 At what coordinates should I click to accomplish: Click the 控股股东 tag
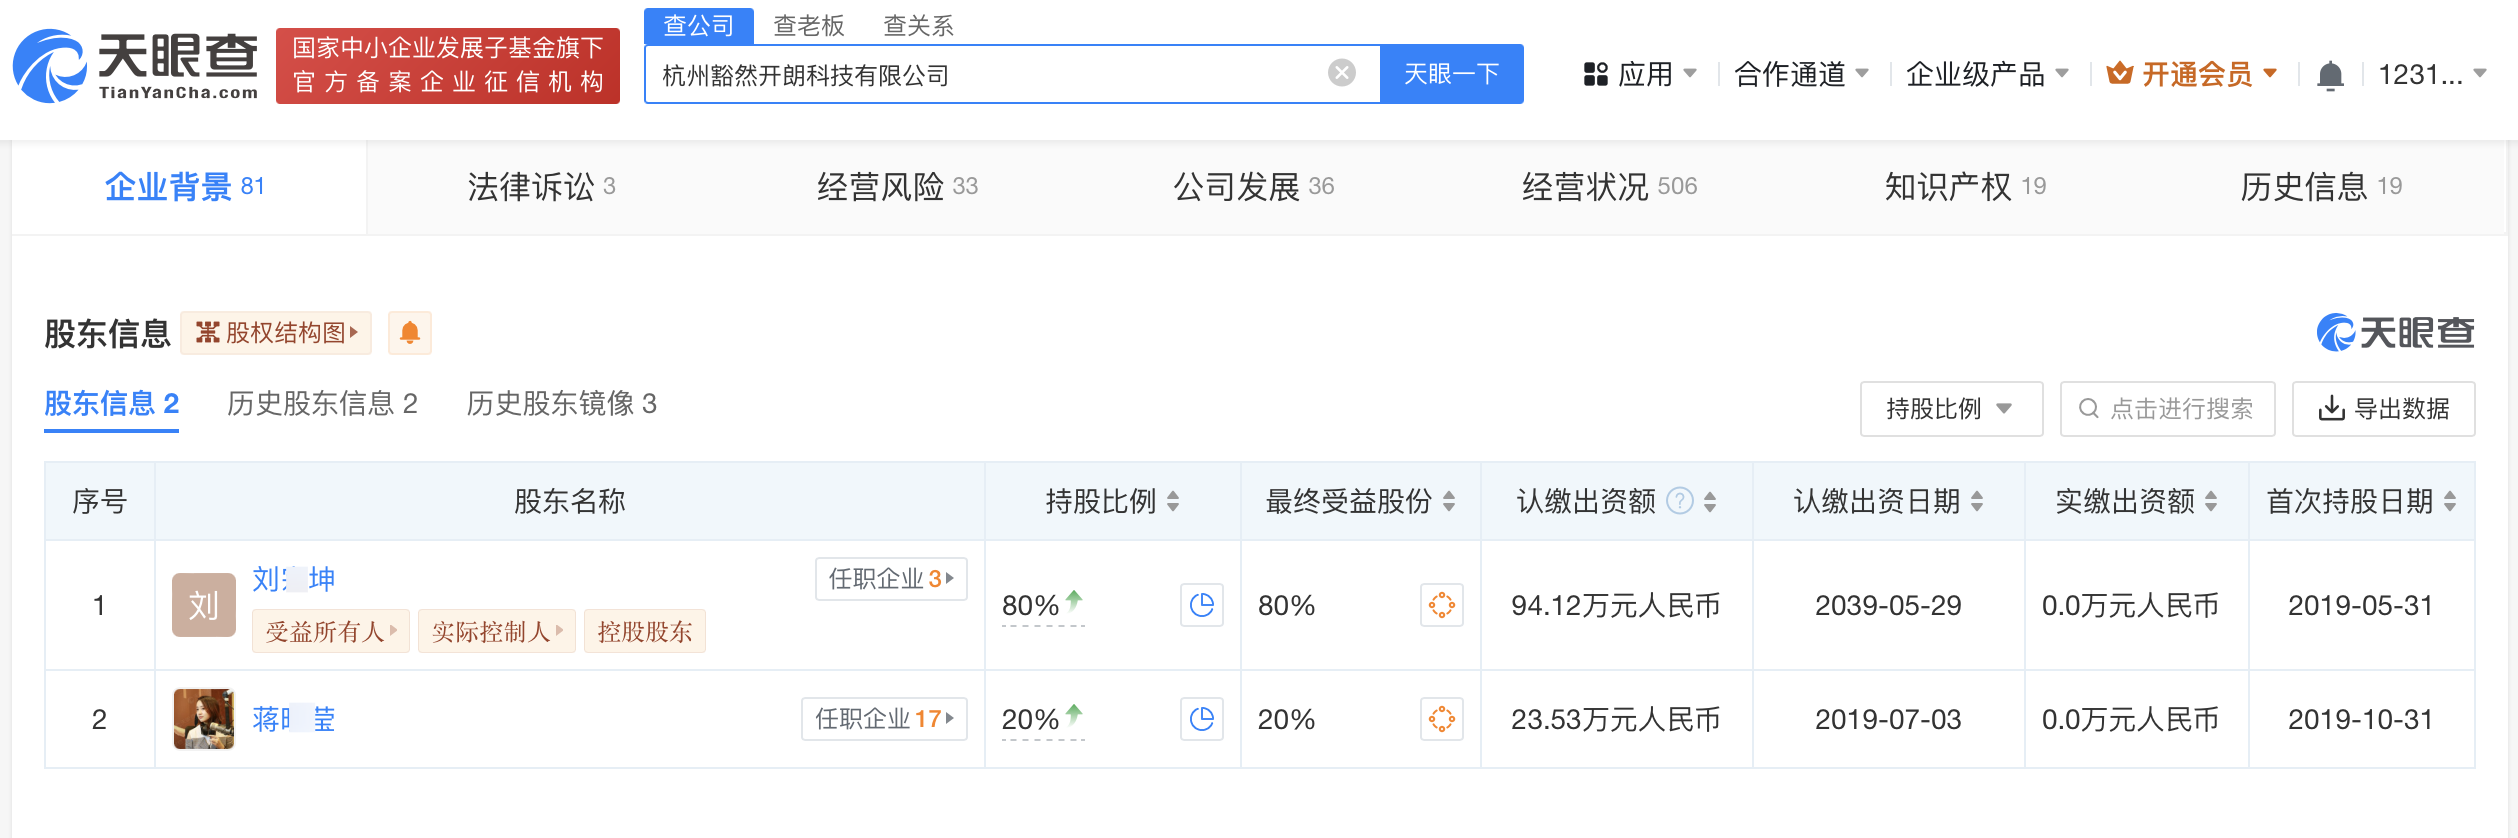point(645,632)
